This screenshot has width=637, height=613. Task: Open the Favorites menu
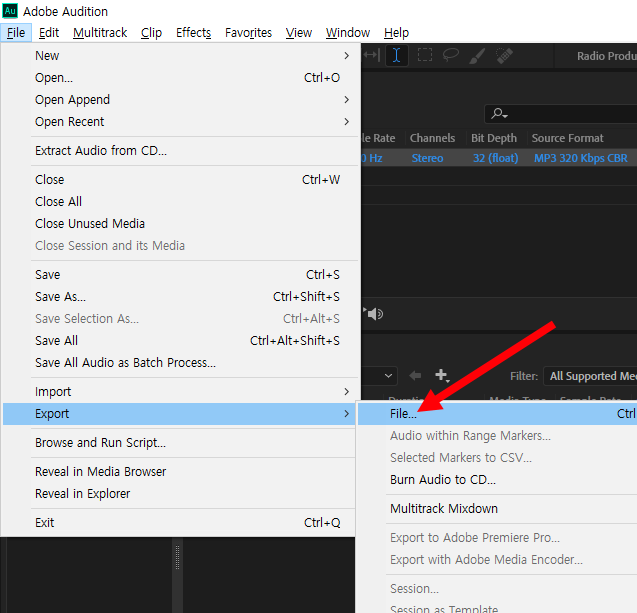(248, 32)
